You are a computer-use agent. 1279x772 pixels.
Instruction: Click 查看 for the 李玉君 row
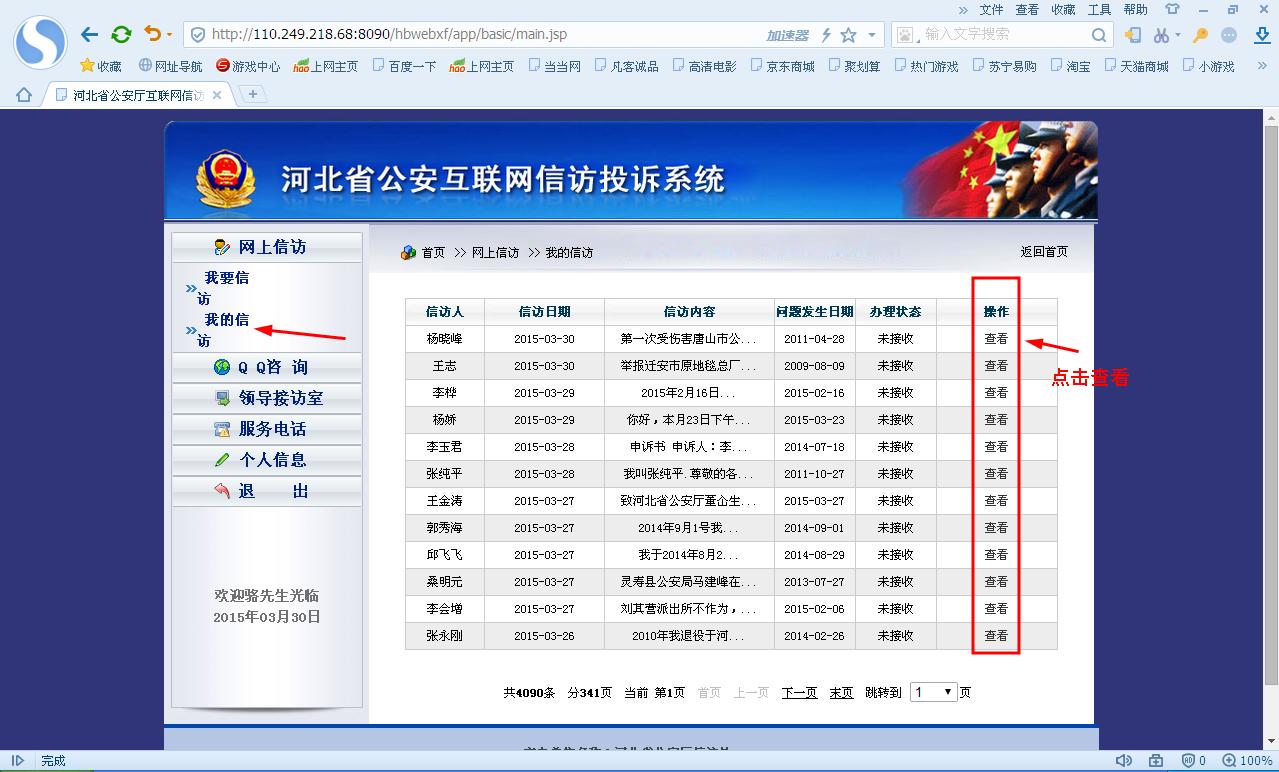[x=996, y=447]
